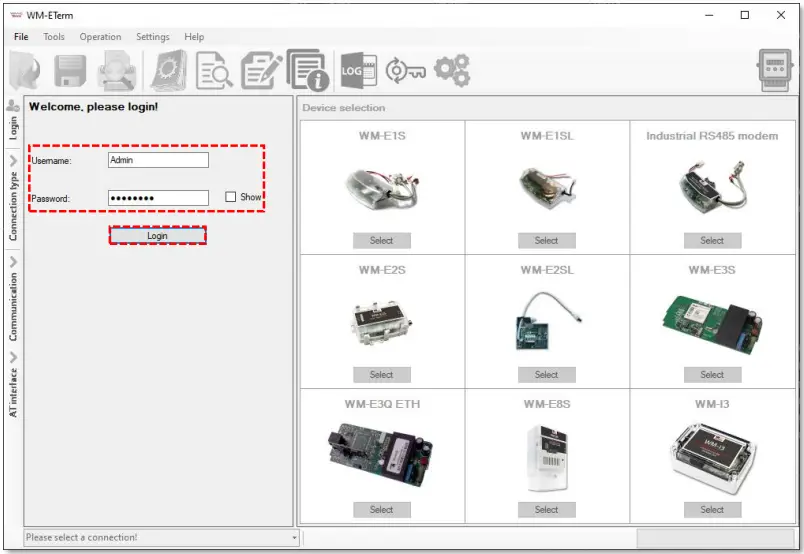
Task: Click the key with refresh arrows icon
Action: point(405,71)
